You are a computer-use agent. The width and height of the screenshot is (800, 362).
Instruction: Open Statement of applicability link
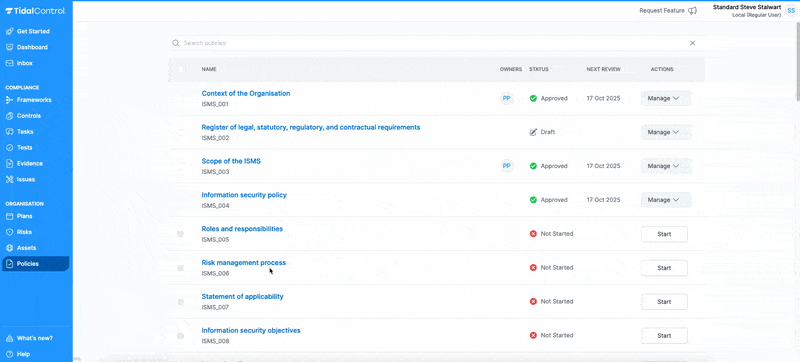pos(242,297)
